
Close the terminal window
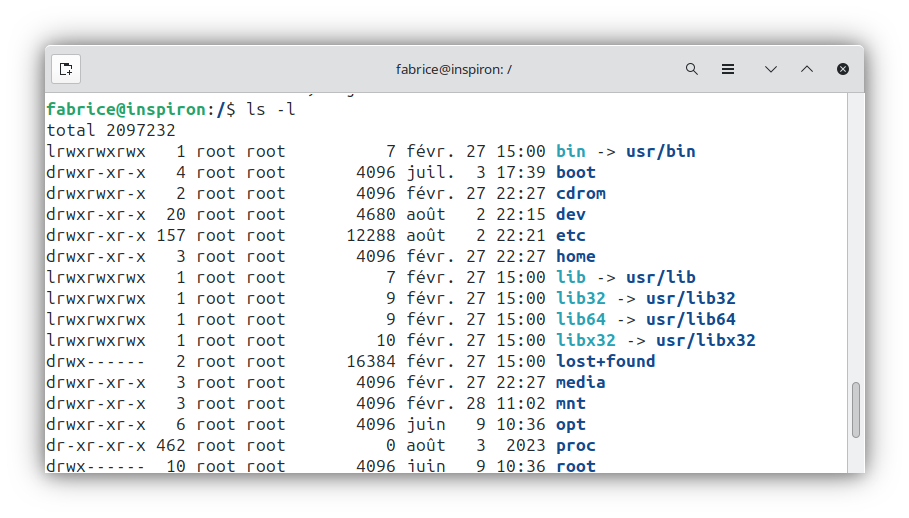(x=843, y=69)
